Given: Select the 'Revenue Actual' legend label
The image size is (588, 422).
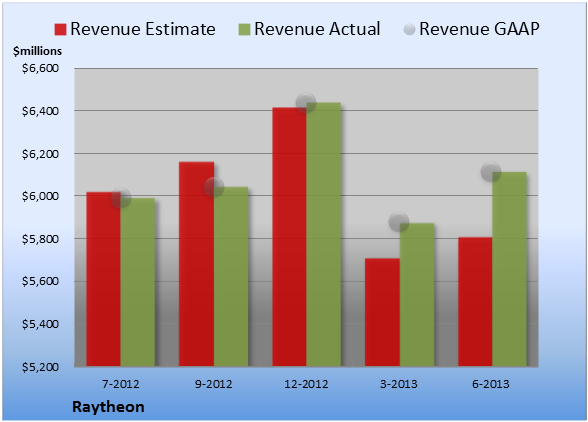Looking at the screenshot, I should tap(317, 29).
